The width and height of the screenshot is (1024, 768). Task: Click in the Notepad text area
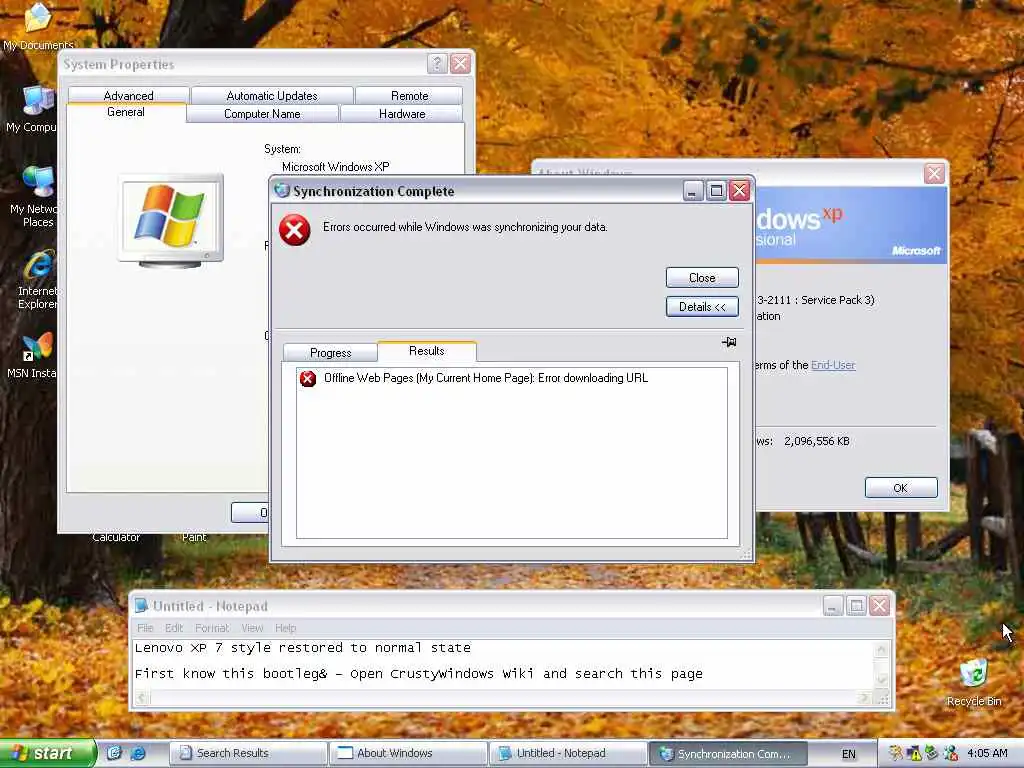click(x=503, y=665)
